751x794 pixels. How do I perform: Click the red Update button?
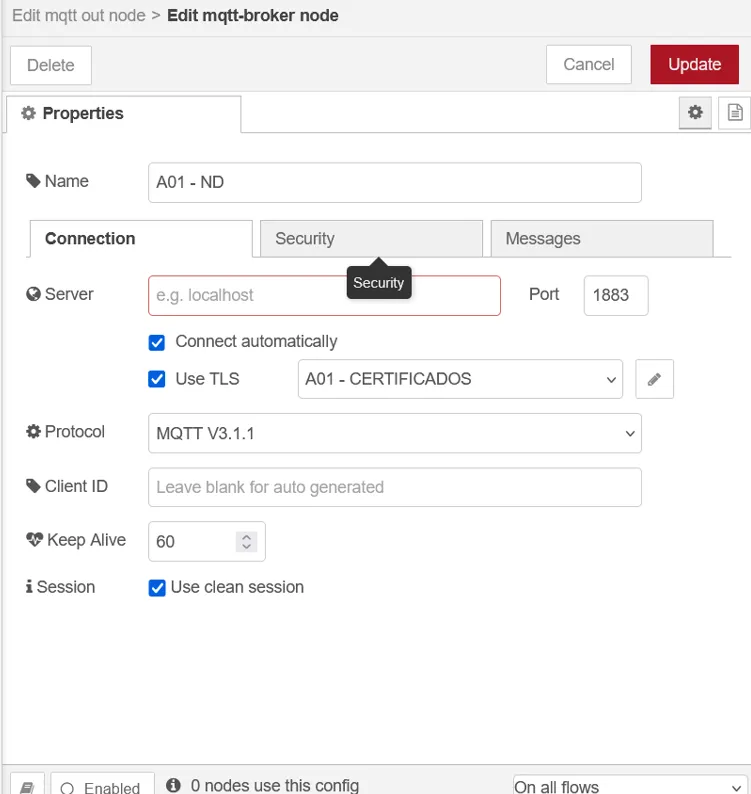694,65
